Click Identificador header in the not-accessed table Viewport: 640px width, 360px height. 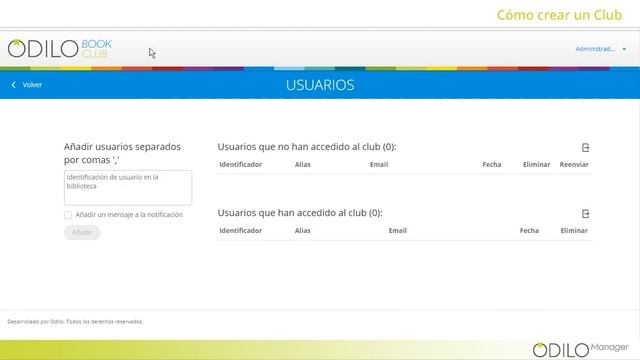pos(240,164)
